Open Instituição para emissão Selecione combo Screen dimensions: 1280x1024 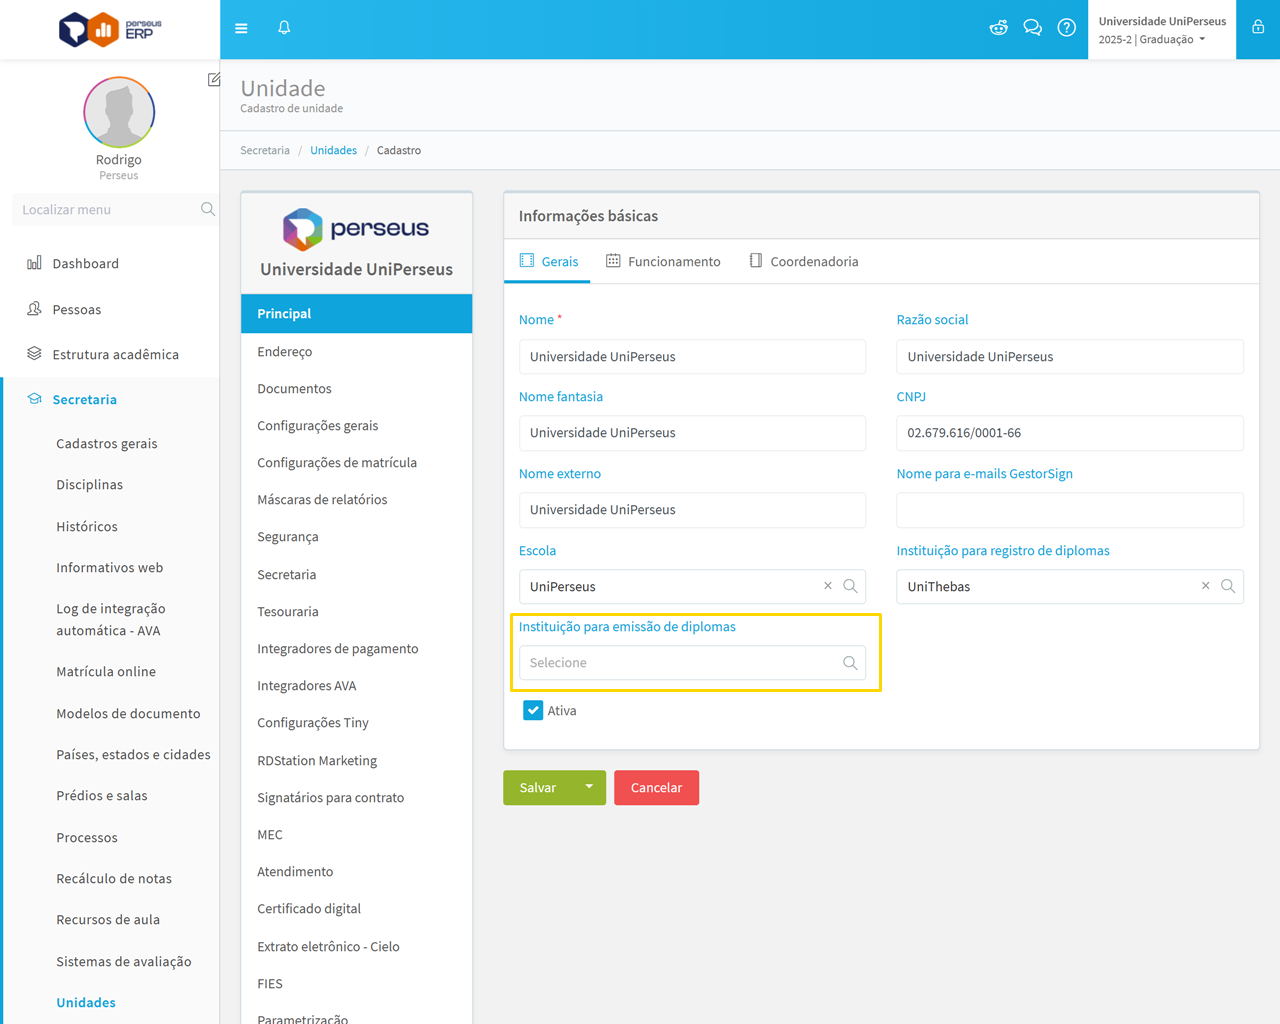tap(692, 663)
